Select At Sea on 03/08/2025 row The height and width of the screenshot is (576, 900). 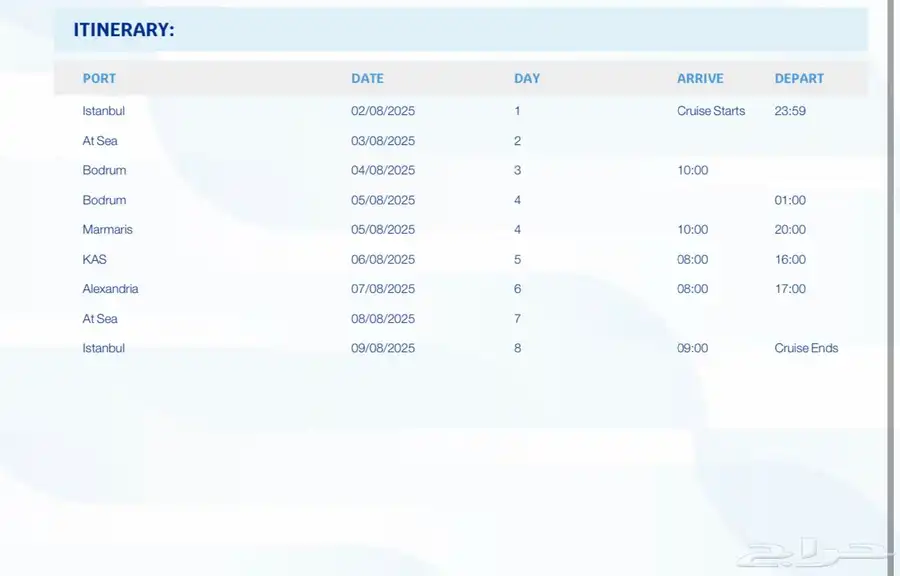pos(100,141)
